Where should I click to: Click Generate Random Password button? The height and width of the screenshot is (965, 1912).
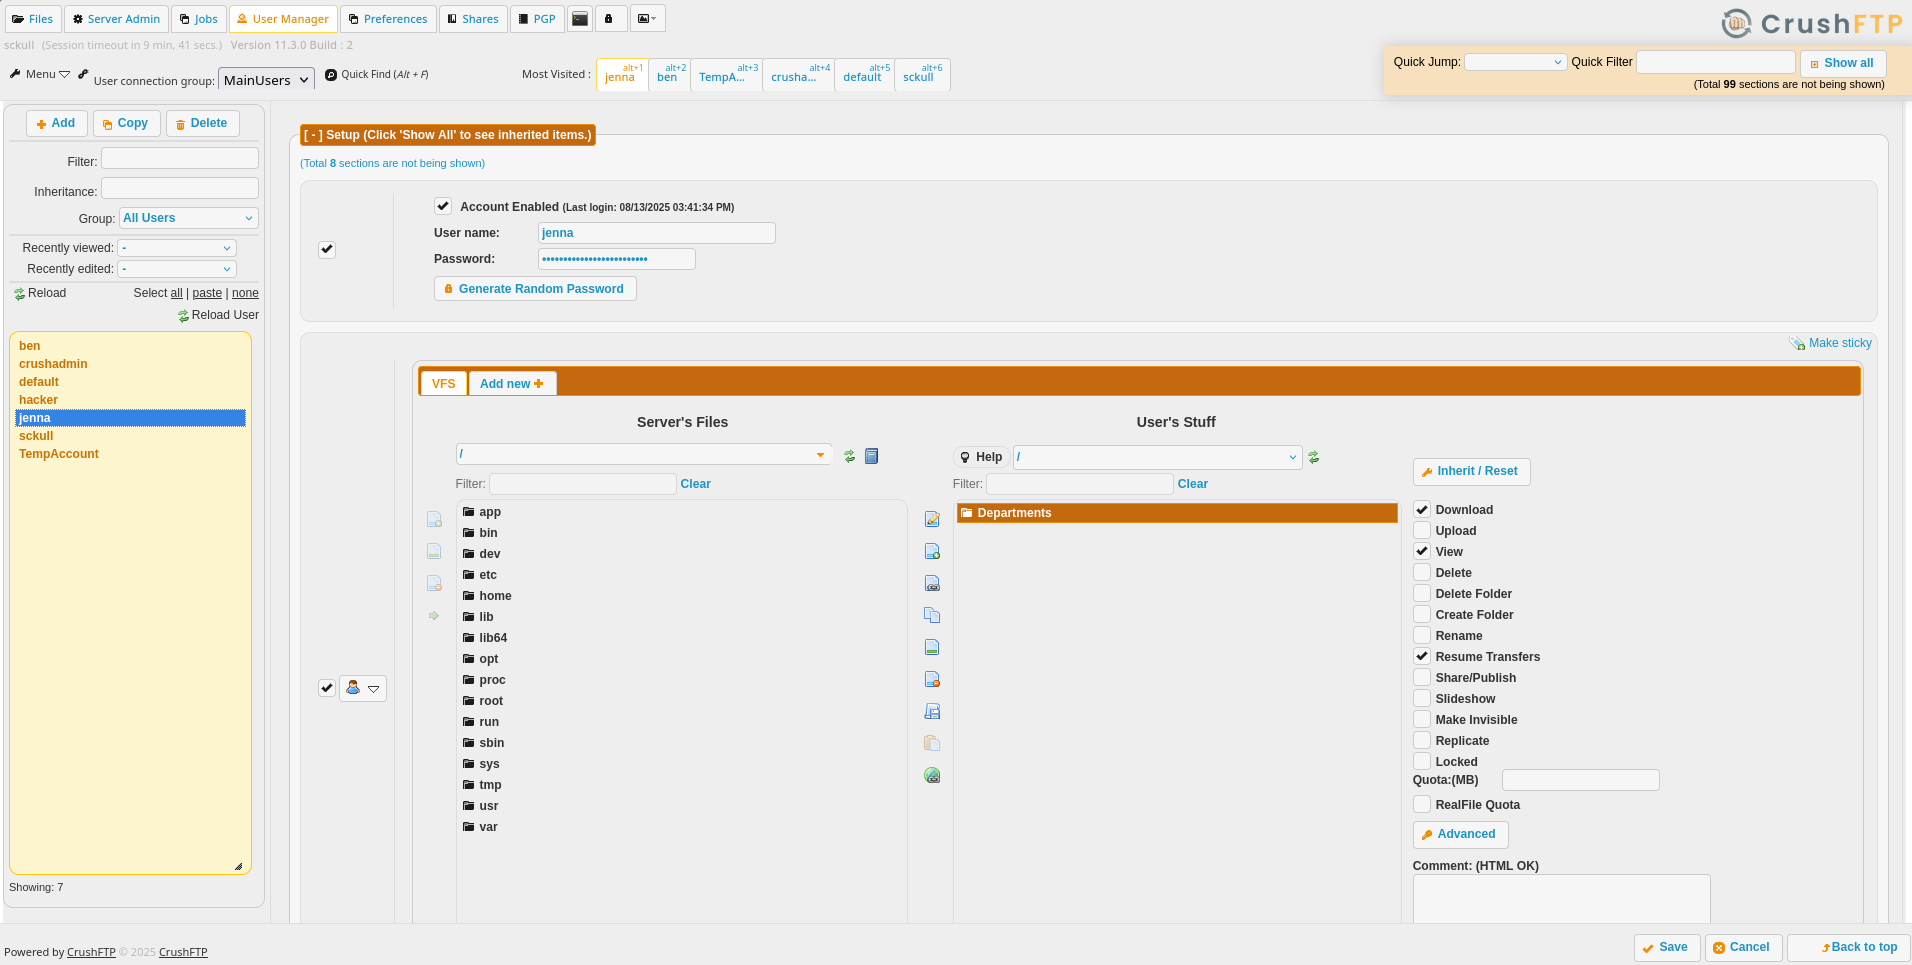(535, 289)
